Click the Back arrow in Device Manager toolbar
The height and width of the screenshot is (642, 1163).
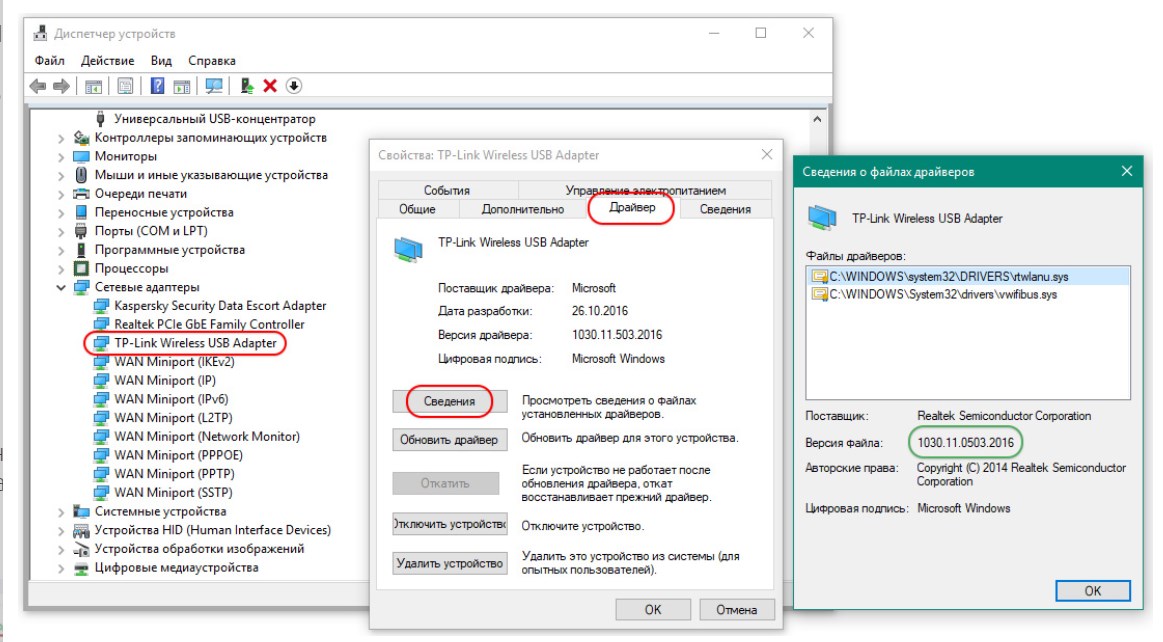coord(38,86)
